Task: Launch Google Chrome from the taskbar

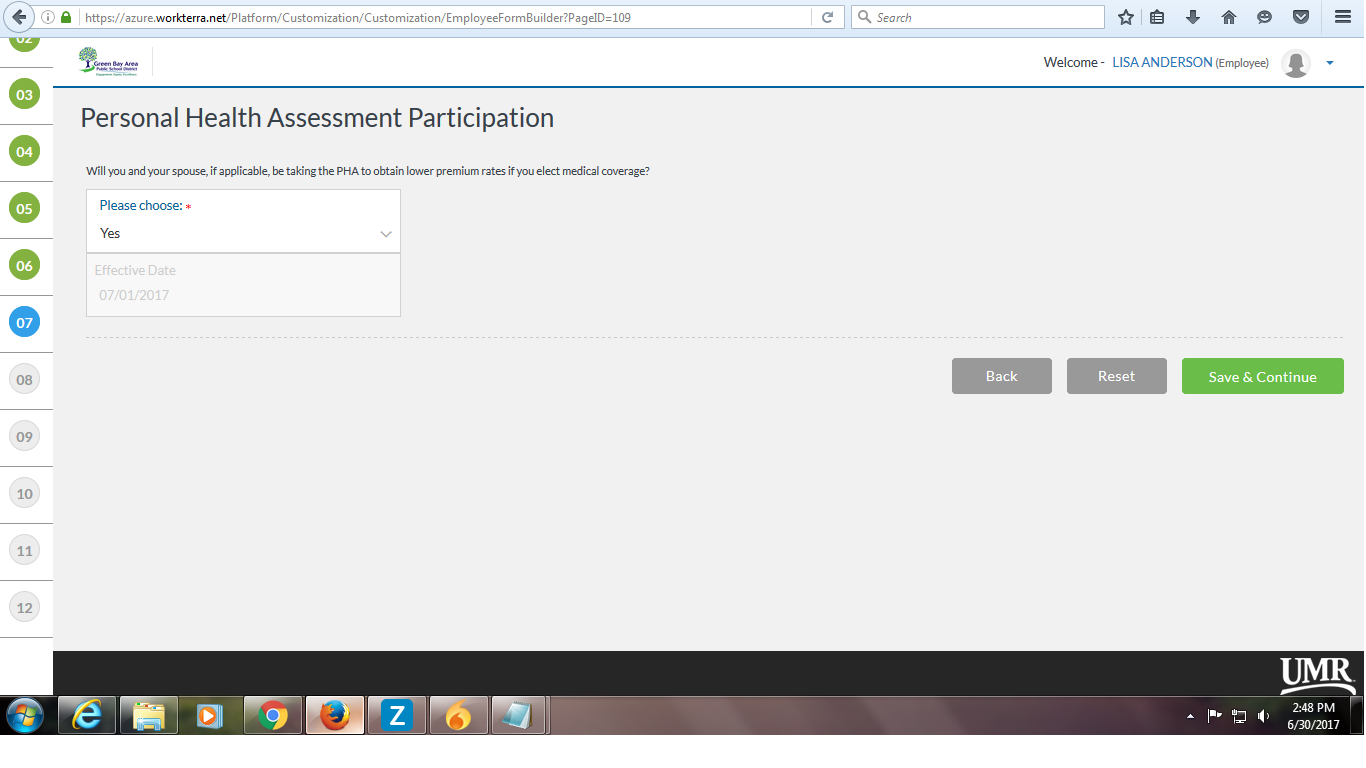Action: tap(273, 716)
